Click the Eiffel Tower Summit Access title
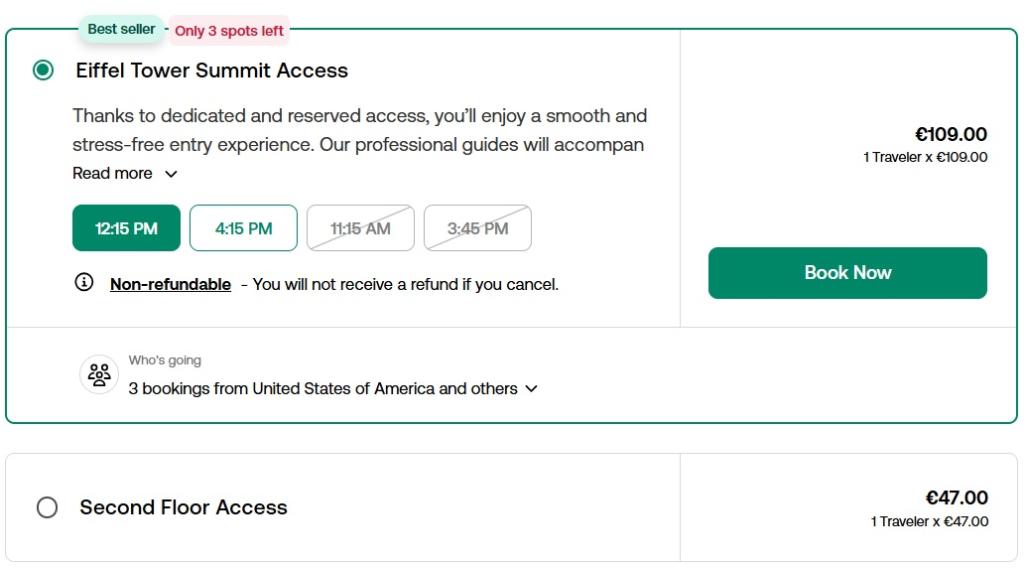1024x568 pixels. tap(212, 71)
